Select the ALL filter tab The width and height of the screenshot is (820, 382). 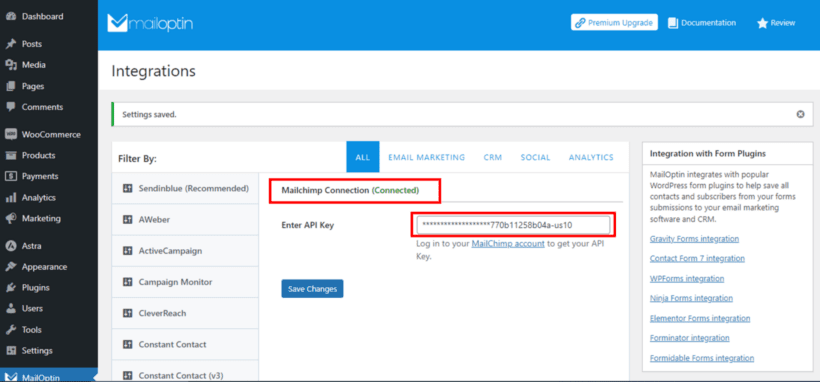363,157
